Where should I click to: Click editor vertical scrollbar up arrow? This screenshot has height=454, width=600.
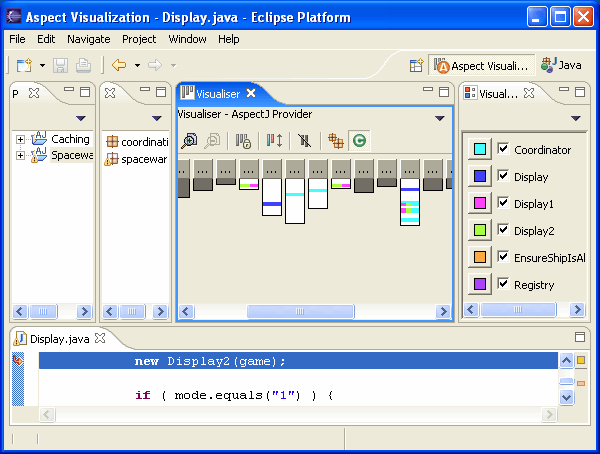point(566,360)
